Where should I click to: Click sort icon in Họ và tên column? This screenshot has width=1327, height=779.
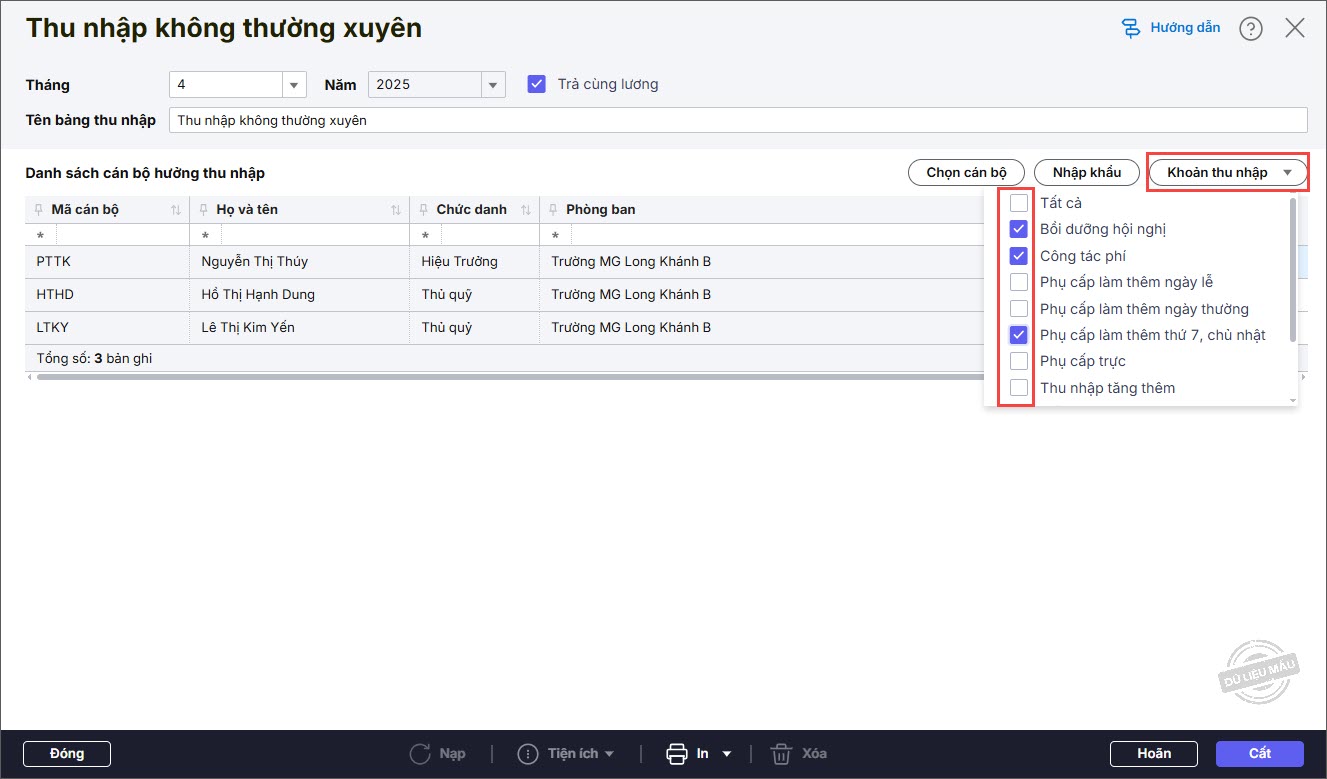pos(397,210)
